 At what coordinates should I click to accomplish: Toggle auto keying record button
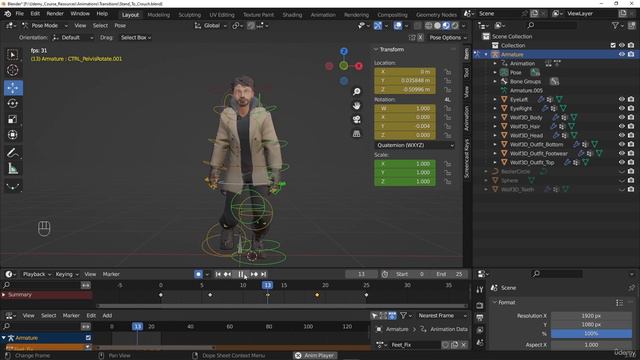coord(198,274)
